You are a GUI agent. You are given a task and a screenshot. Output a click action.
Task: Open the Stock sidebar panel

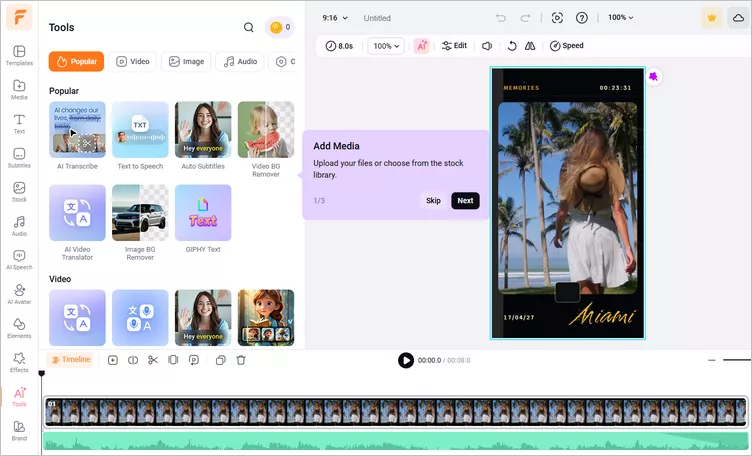coord(19,192)
